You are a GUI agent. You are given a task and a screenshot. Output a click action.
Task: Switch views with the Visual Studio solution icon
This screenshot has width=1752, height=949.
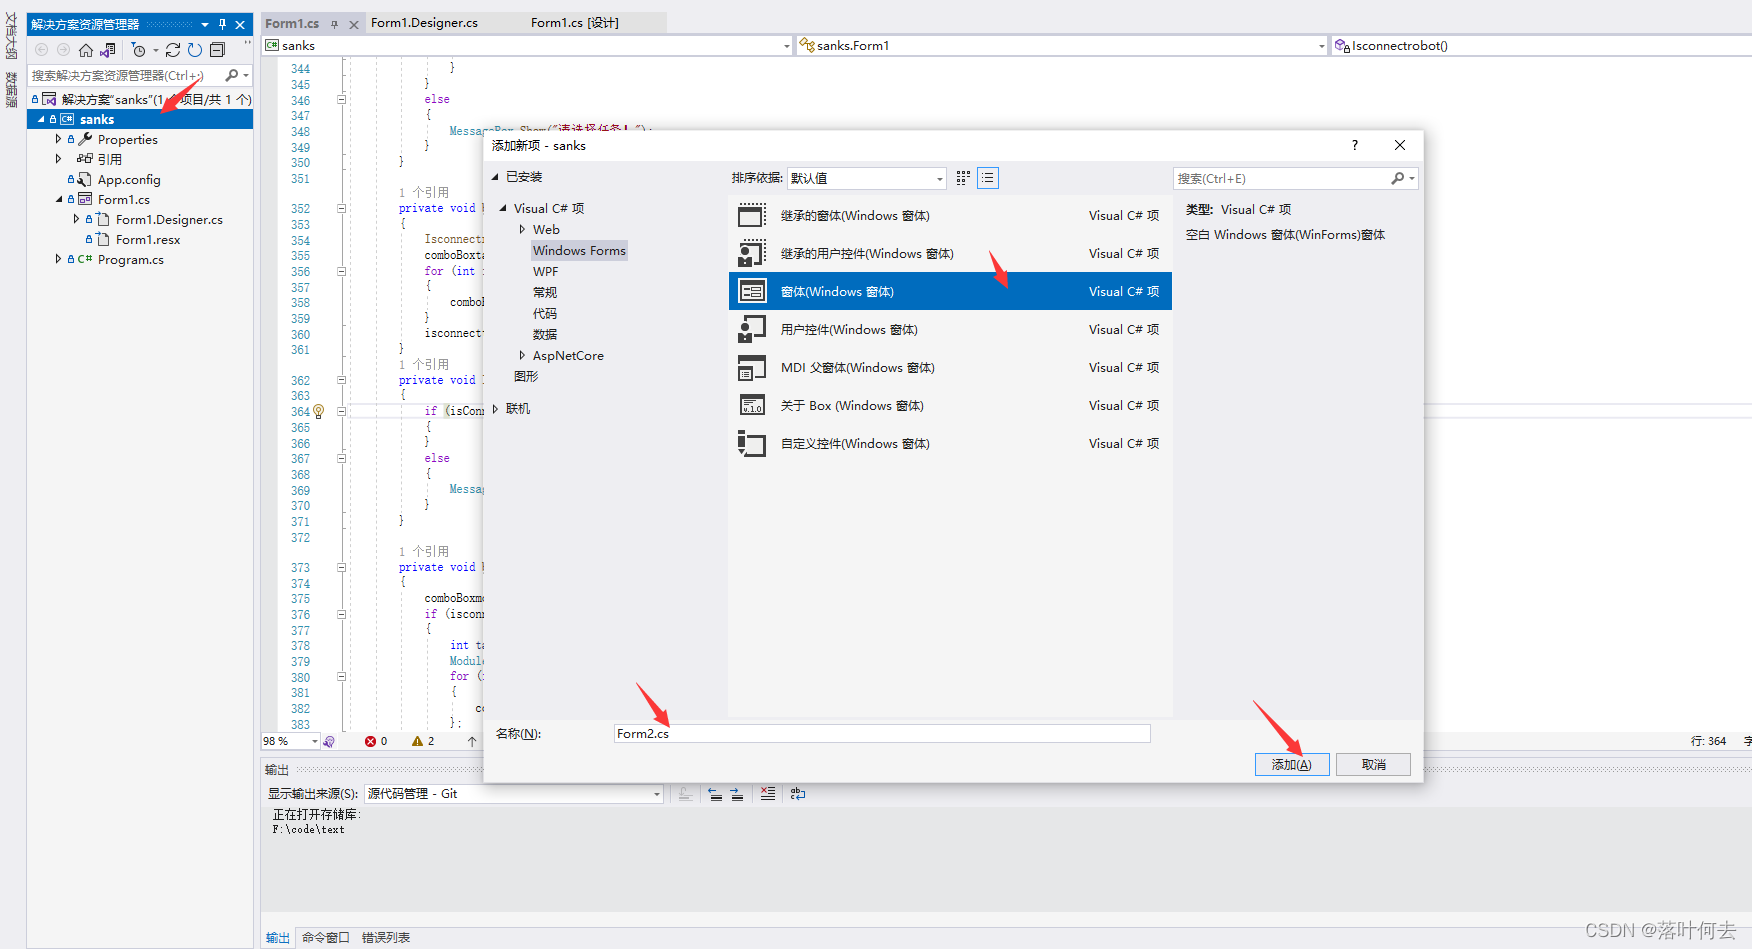click(x=108, y=50)
